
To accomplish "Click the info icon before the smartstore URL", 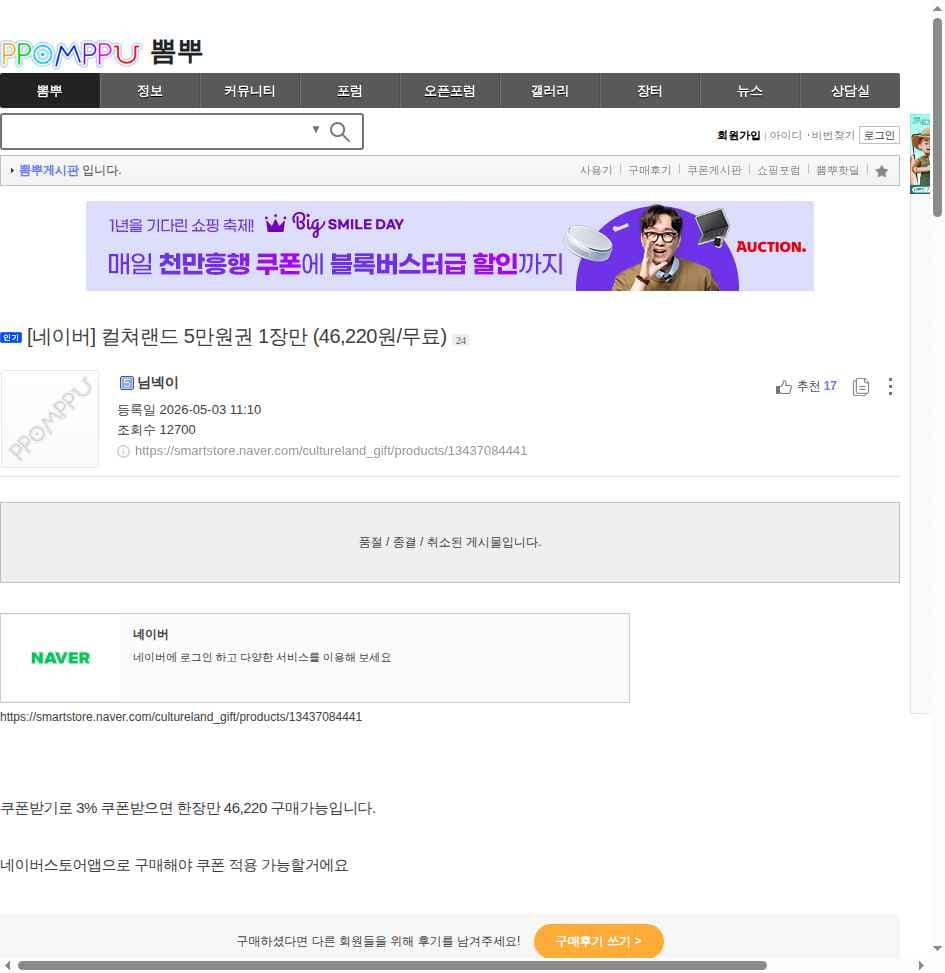I will pyautogui.click(x=123, y=451).
